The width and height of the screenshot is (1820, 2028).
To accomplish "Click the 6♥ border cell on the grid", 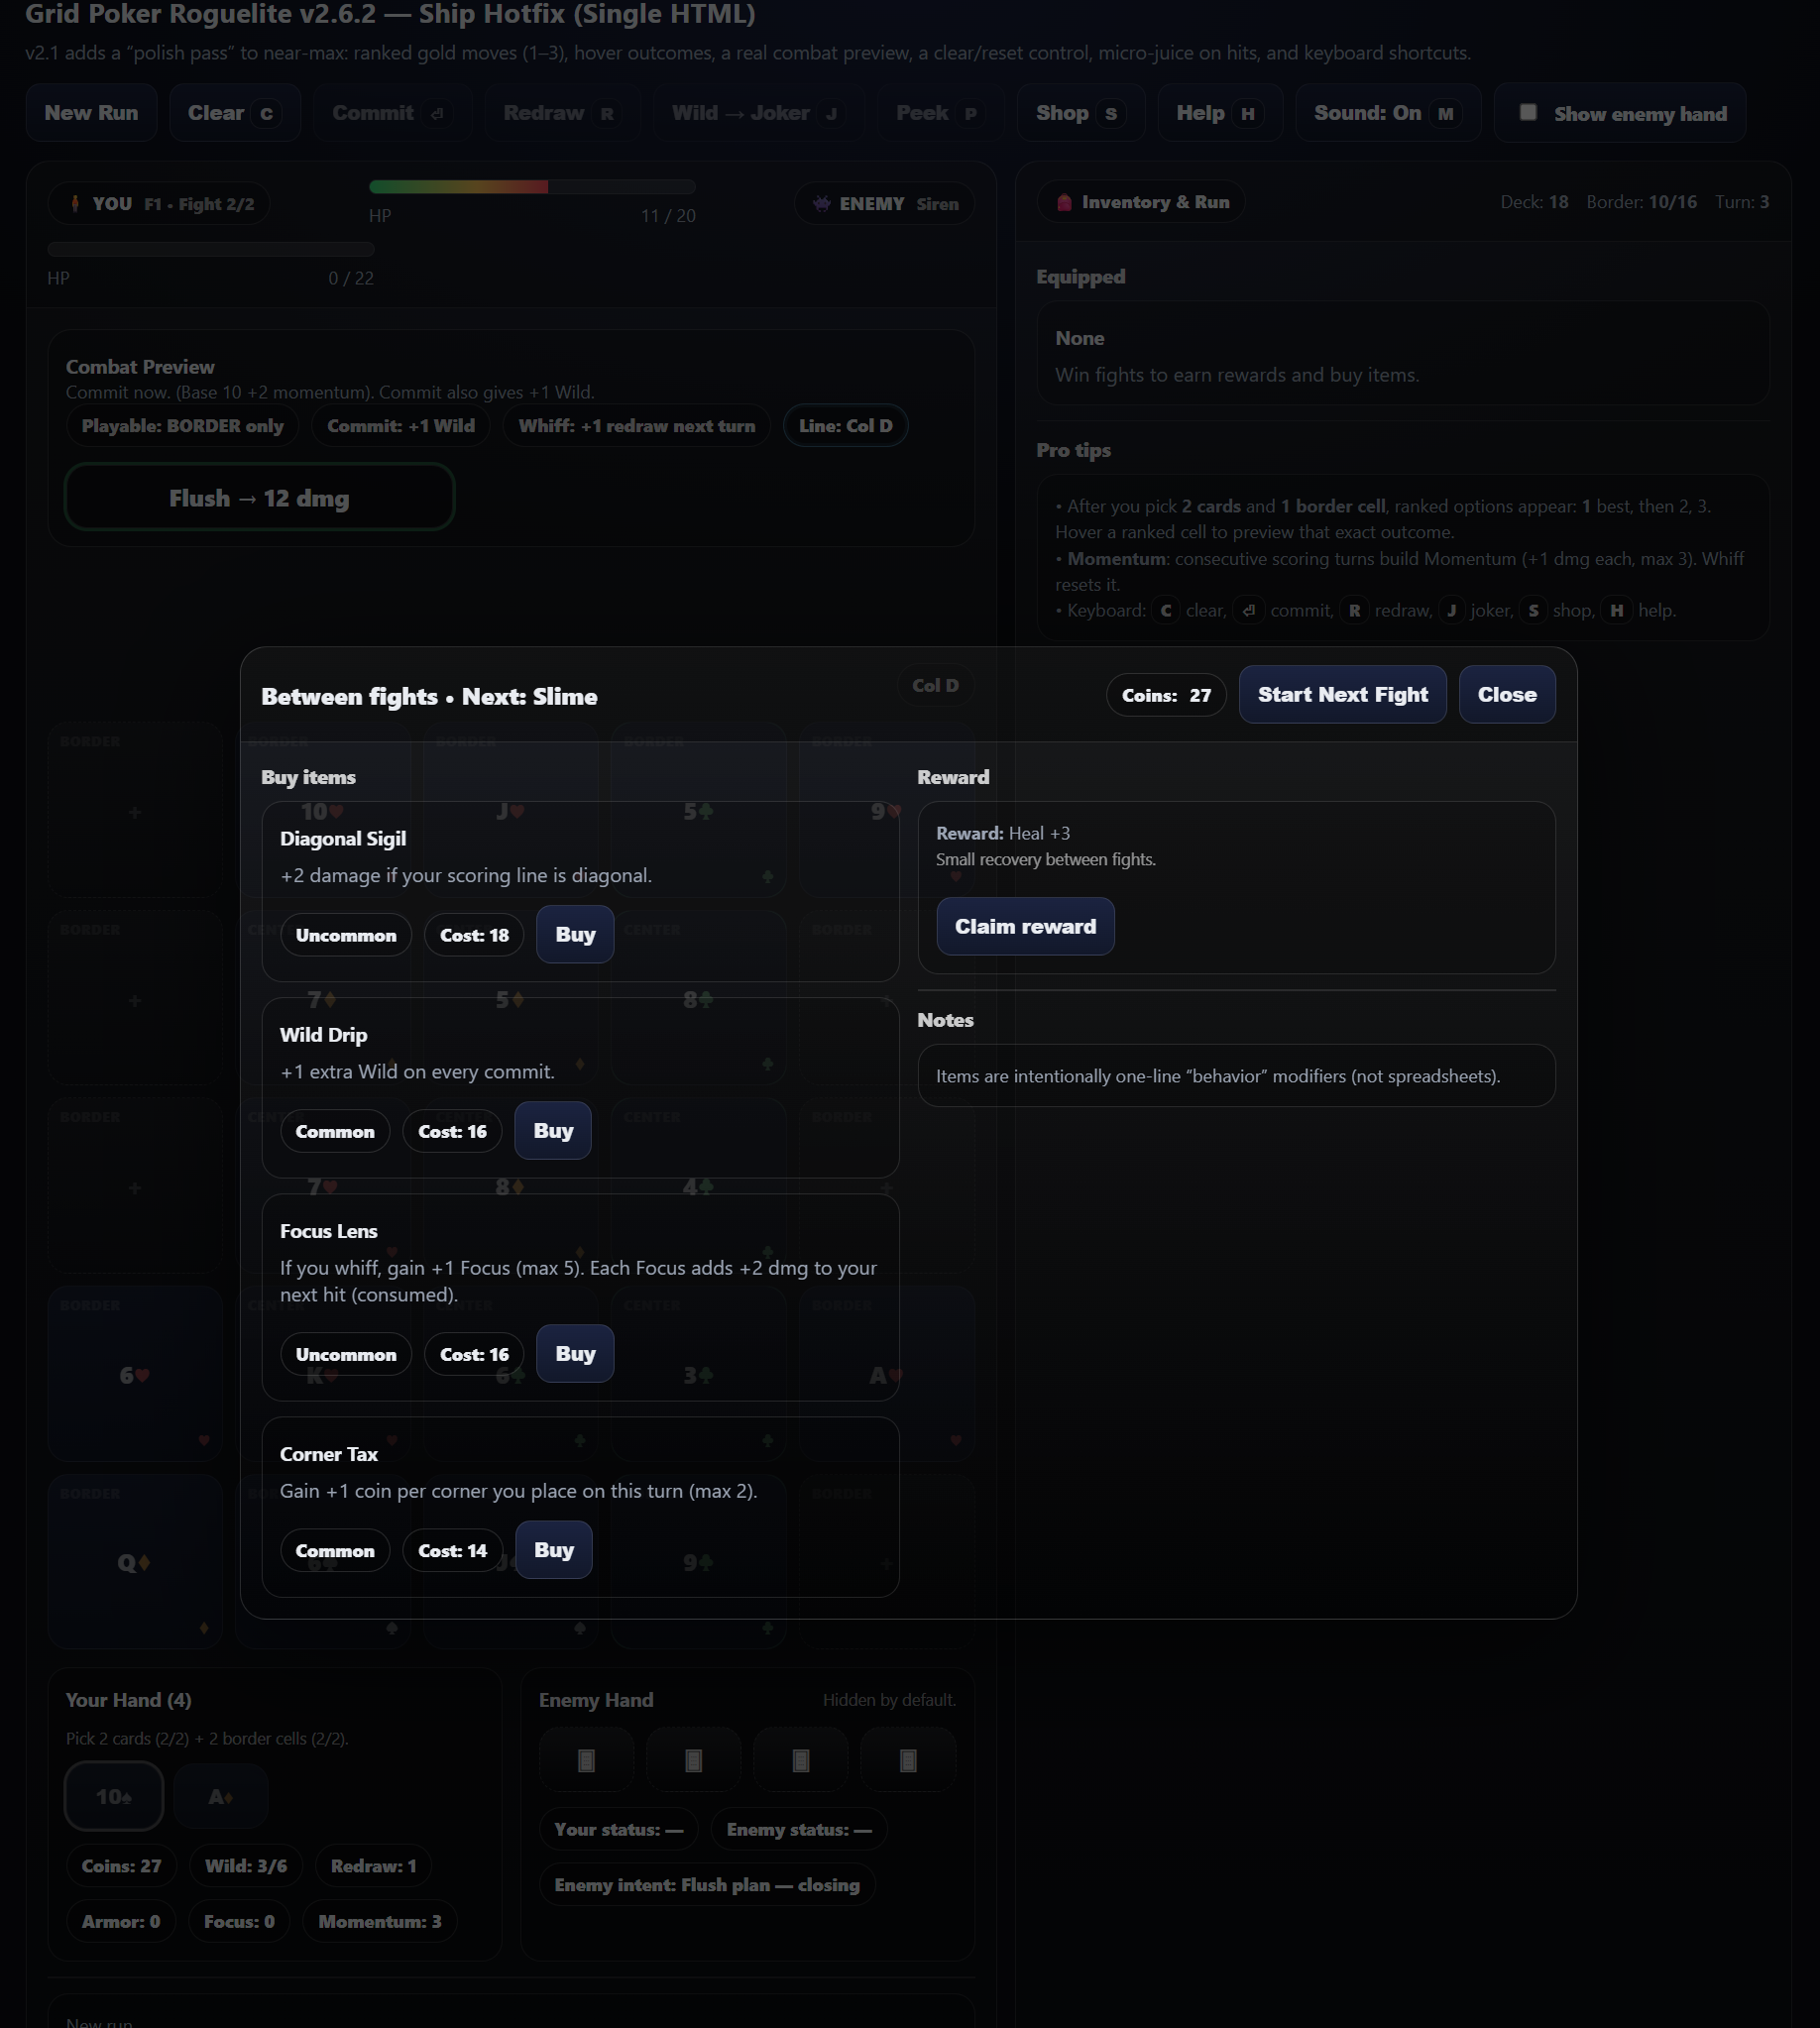I will (135, 1374).
